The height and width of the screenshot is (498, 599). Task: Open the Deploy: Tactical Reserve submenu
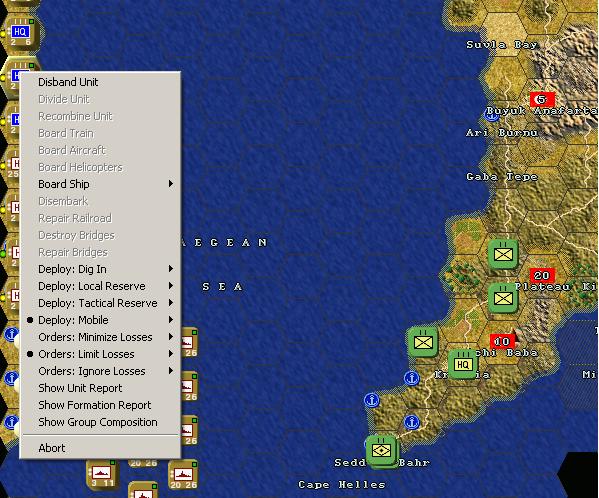99,303
